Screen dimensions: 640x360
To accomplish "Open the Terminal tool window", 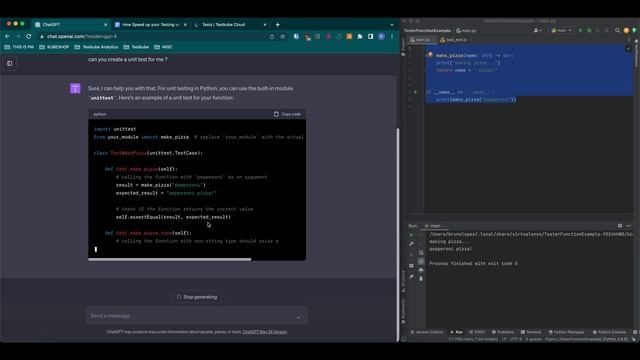I will [531, 332].
